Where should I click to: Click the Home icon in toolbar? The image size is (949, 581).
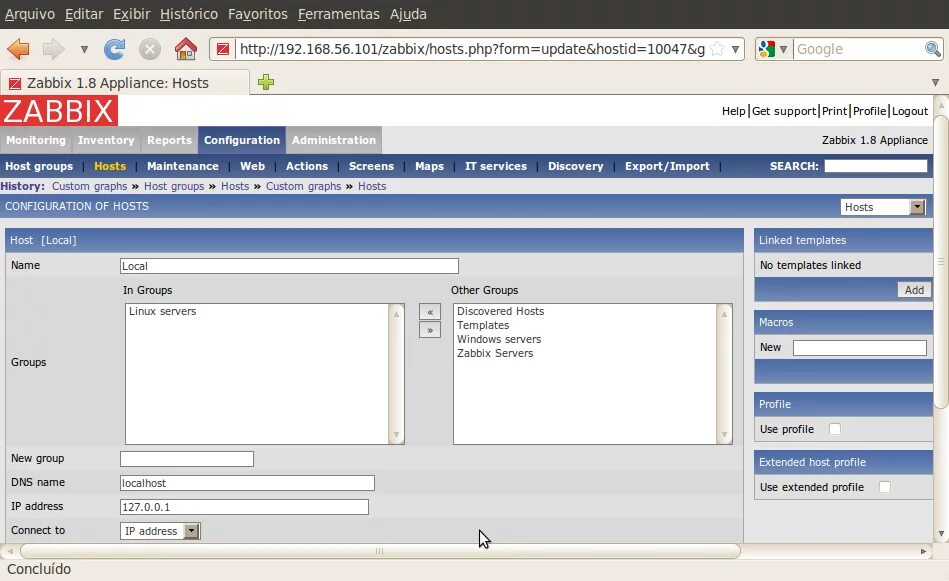pos(186,49)
